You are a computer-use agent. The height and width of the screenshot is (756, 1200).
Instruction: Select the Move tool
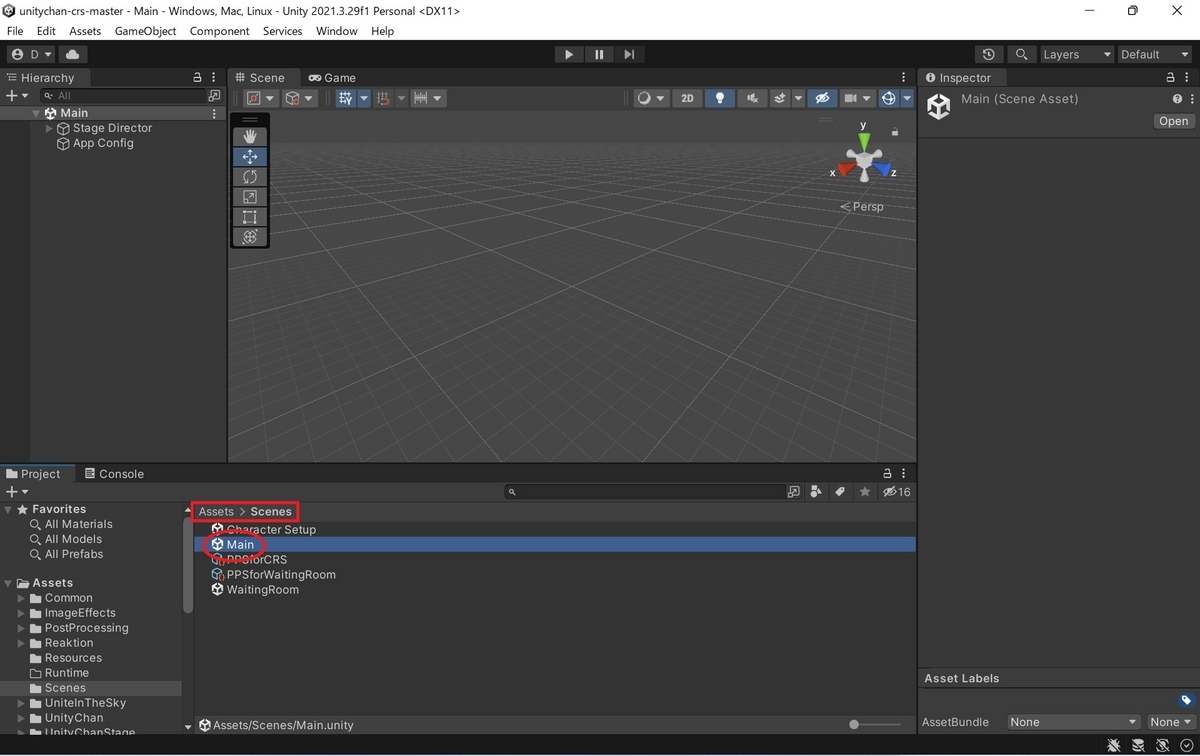(250, 156)
